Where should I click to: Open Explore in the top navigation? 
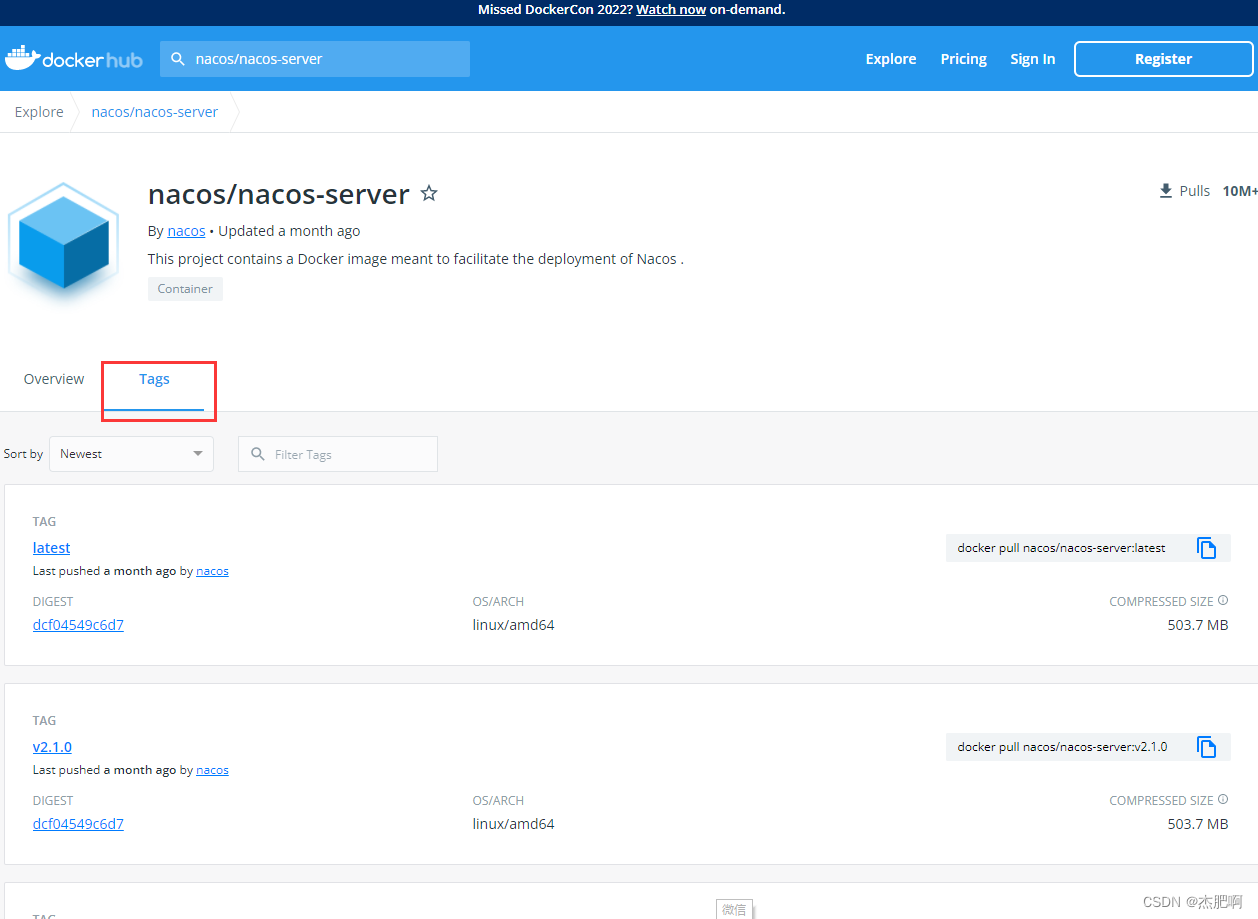891,59
